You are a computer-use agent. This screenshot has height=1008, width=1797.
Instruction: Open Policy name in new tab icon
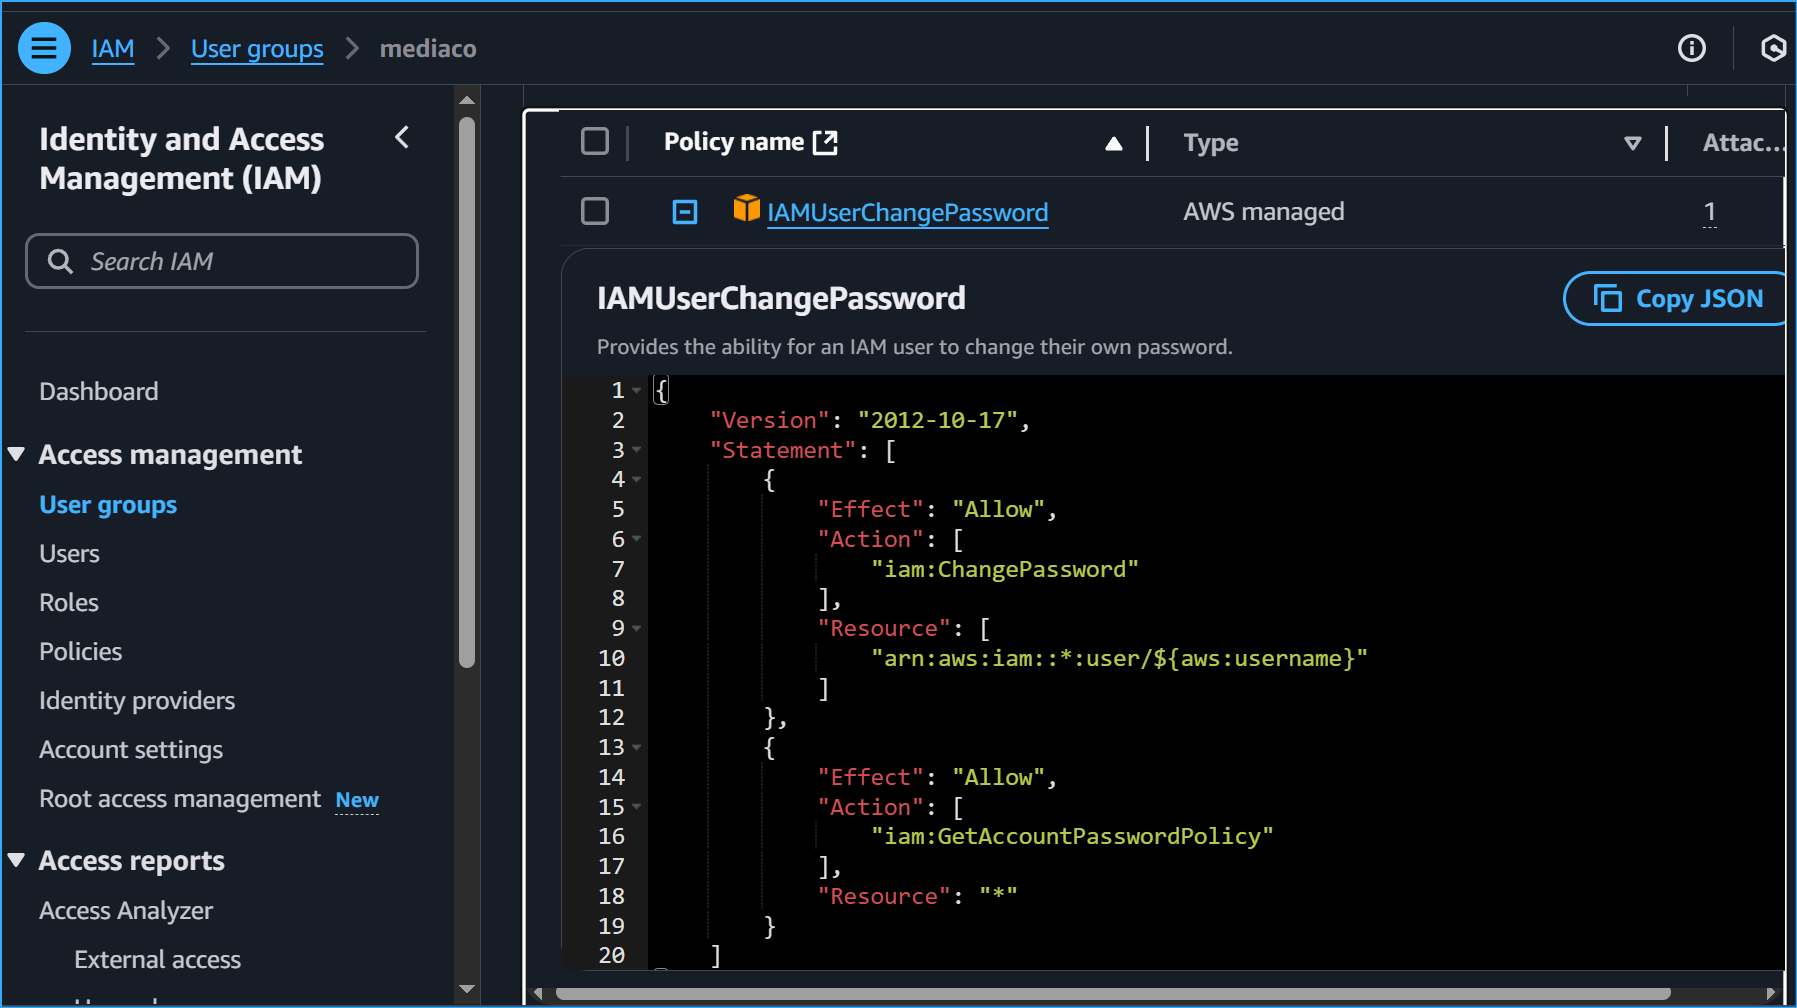point(823,141)
